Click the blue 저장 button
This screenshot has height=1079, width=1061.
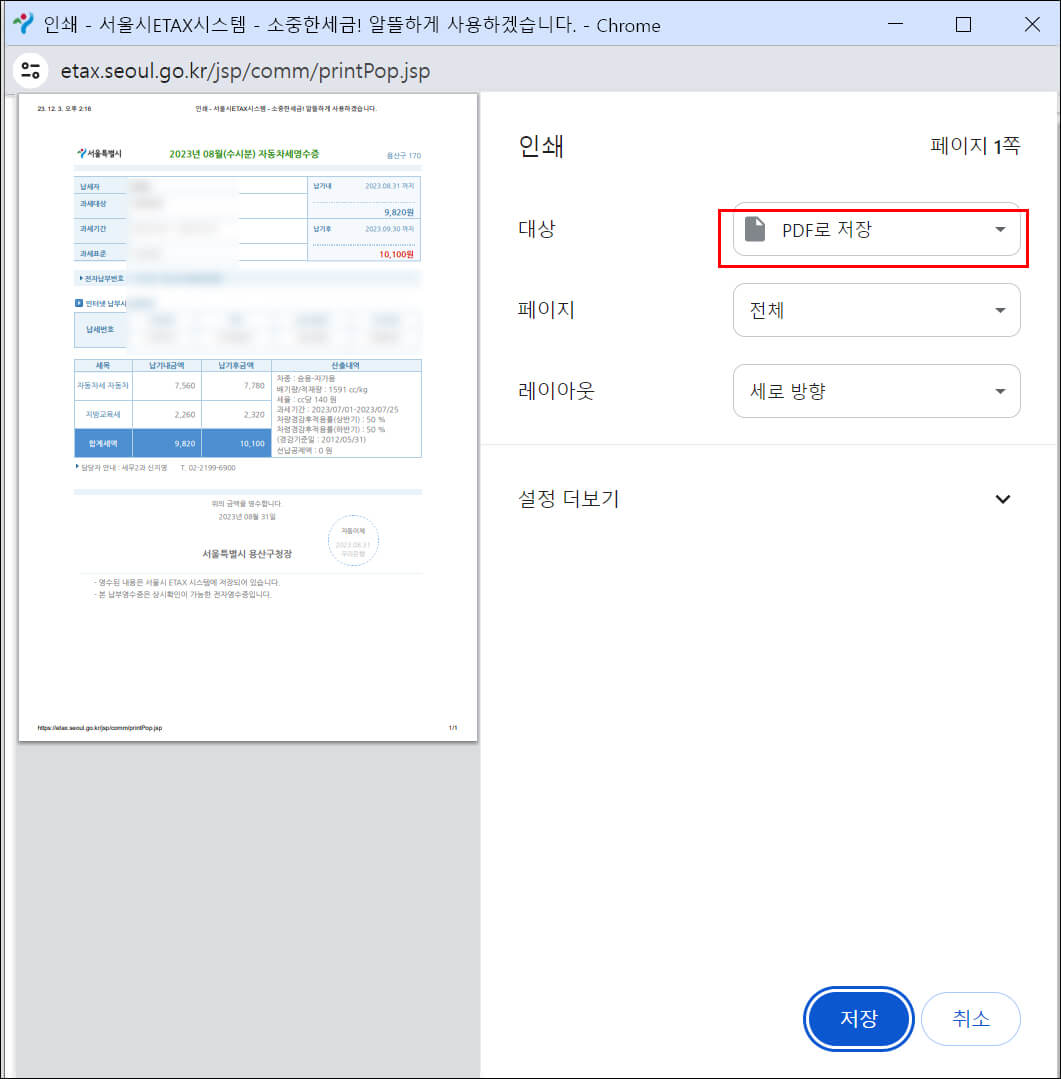pyautogui.click(x=858, y=1018)
